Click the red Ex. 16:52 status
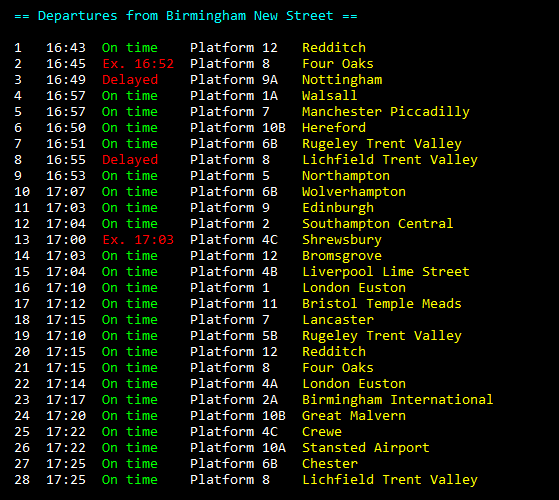The height and width of the screenshot is (500, 559). pyautogui.click(x=138, y=64)
